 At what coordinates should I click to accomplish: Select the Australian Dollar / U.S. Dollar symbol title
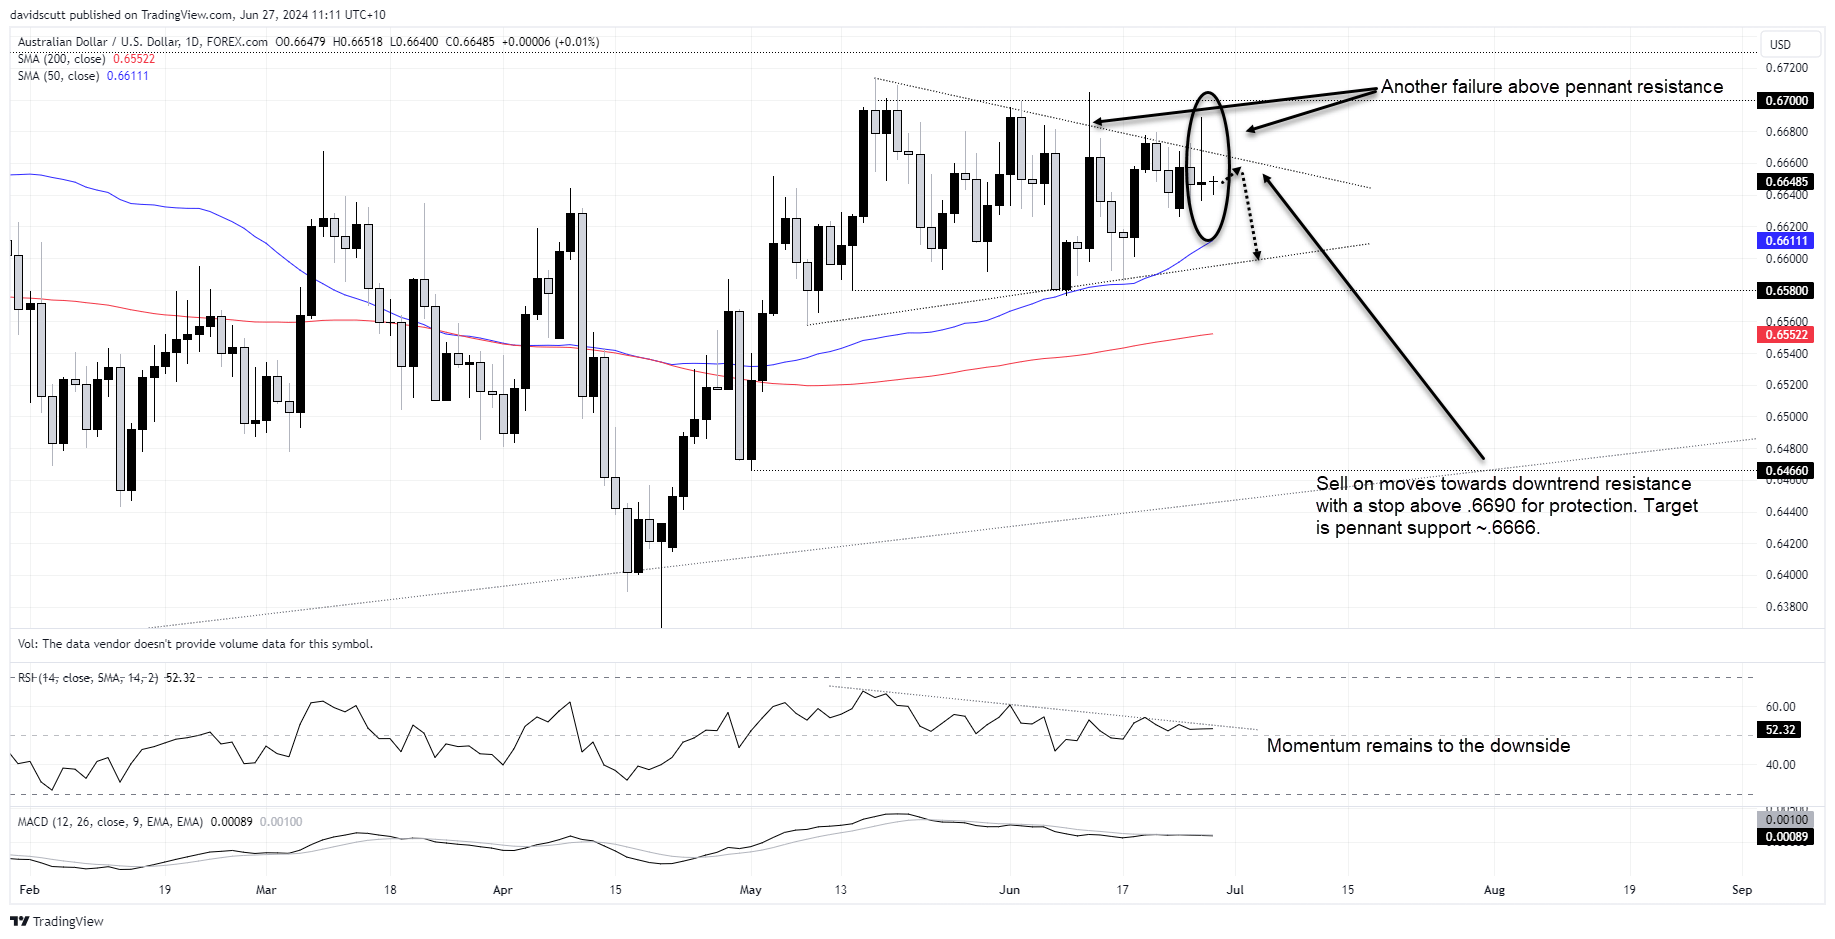[143, 42]
